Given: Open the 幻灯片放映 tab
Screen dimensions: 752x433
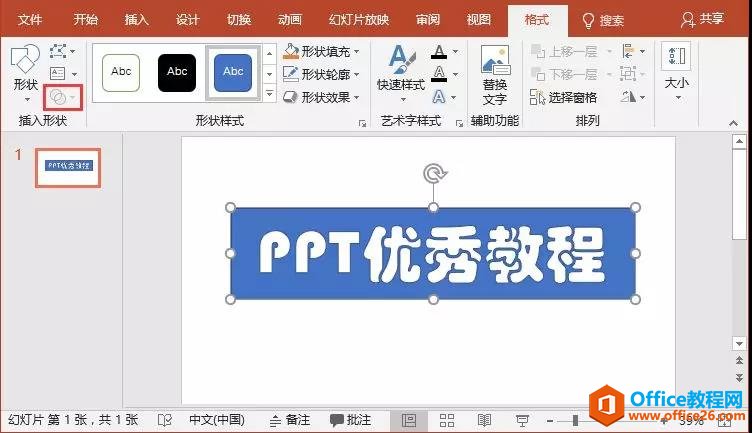Looking at the screenshot, I should 359,20.
